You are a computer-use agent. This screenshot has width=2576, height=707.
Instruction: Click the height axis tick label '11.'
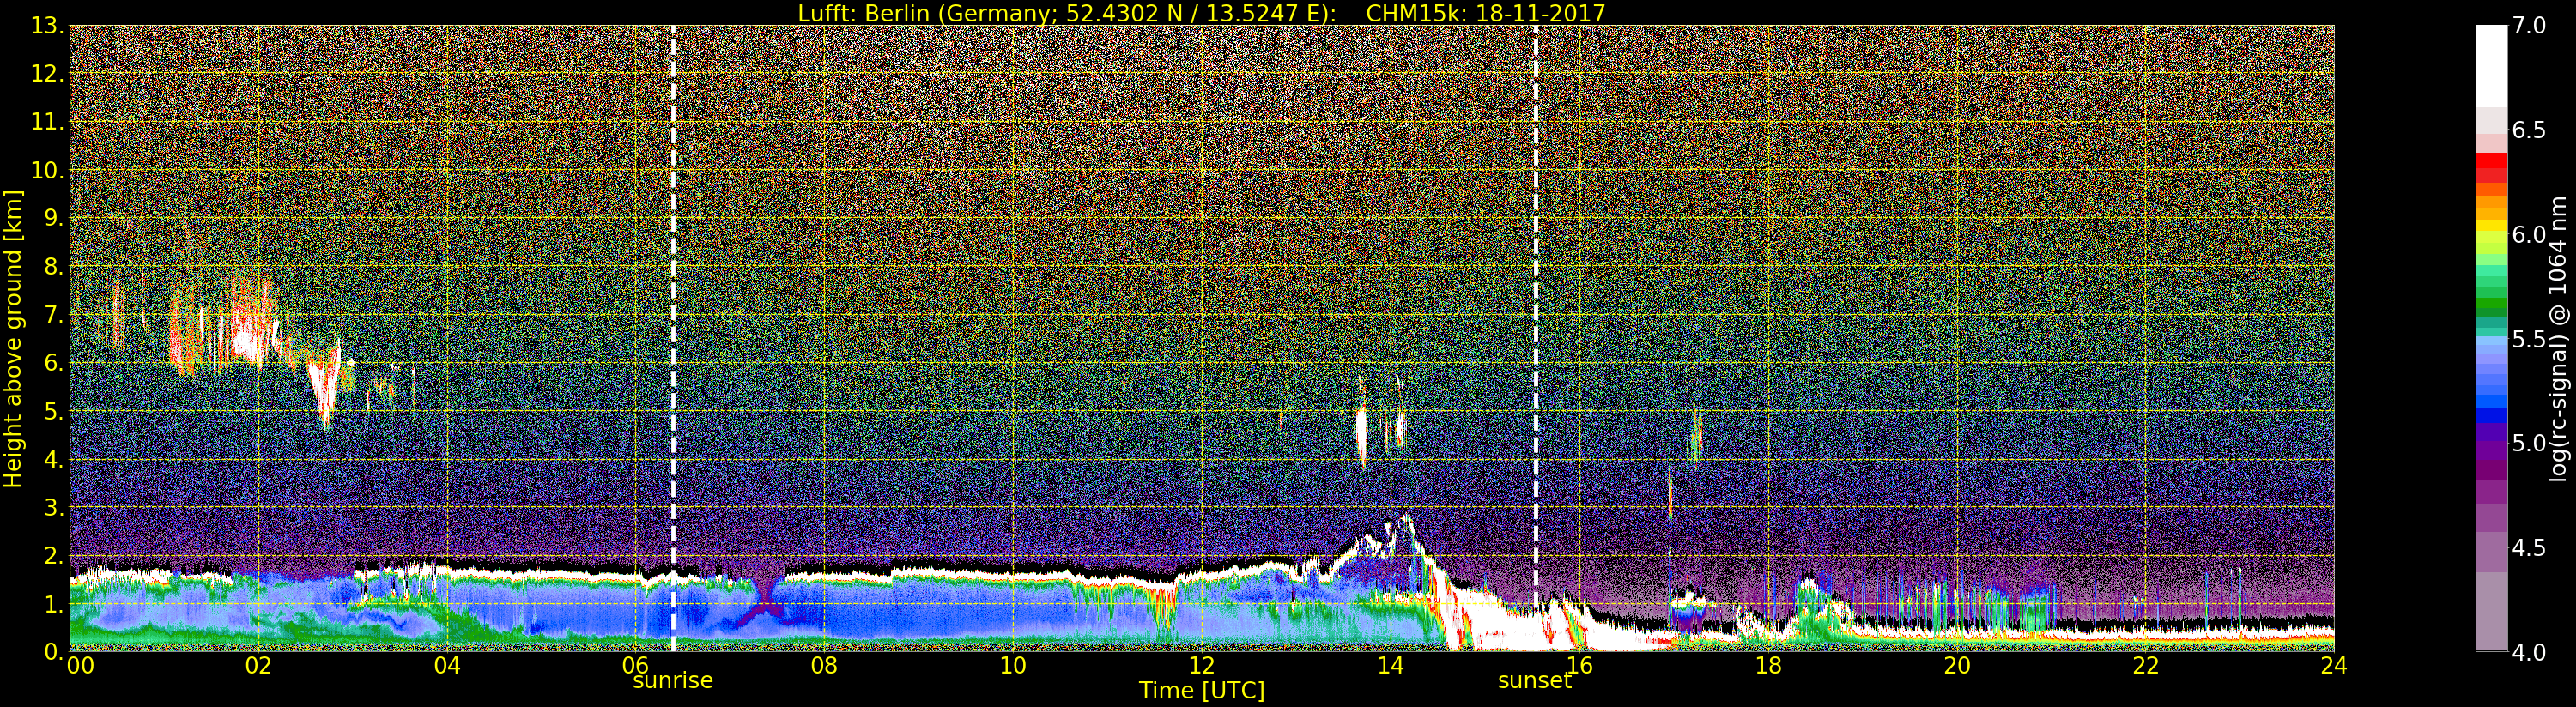pyautogui.click(x=47, y=122)
